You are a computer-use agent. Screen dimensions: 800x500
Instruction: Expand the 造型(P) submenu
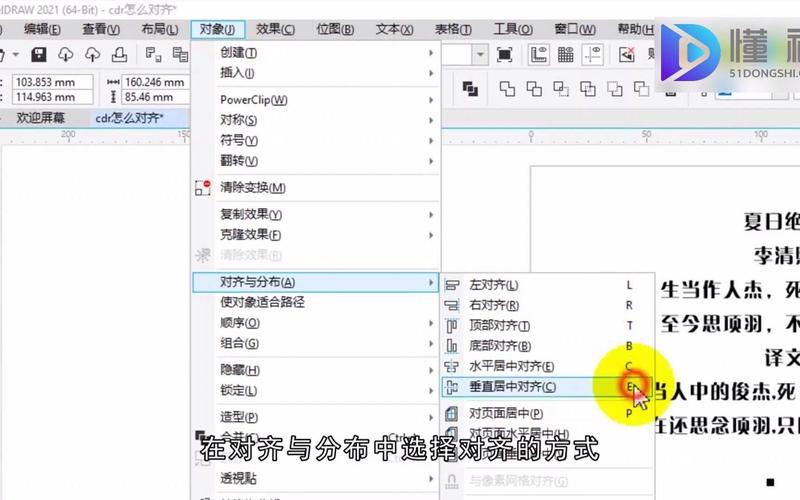coord(316,417)
